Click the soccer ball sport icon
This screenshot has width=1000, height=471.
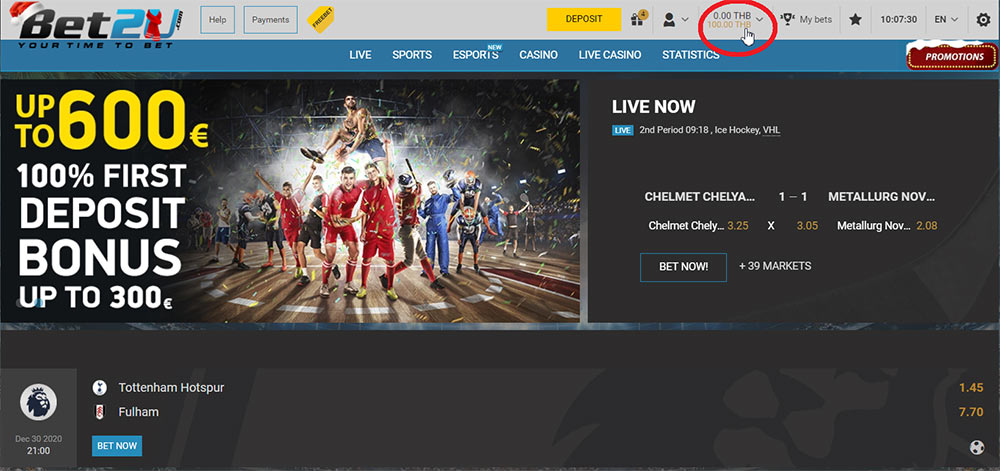976,447
